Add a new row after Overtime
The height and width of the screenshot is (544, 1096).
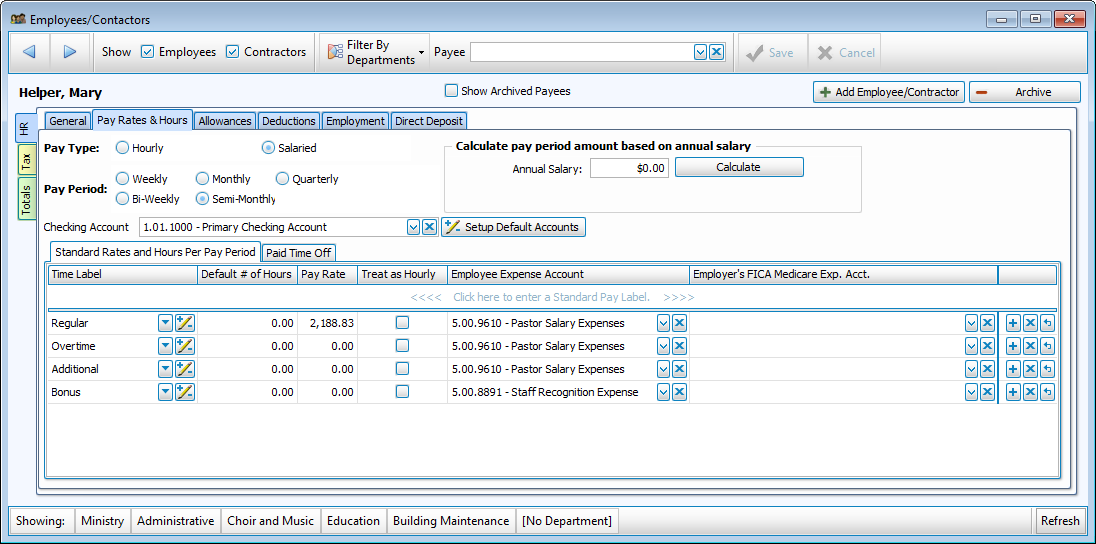(1012, 346)
